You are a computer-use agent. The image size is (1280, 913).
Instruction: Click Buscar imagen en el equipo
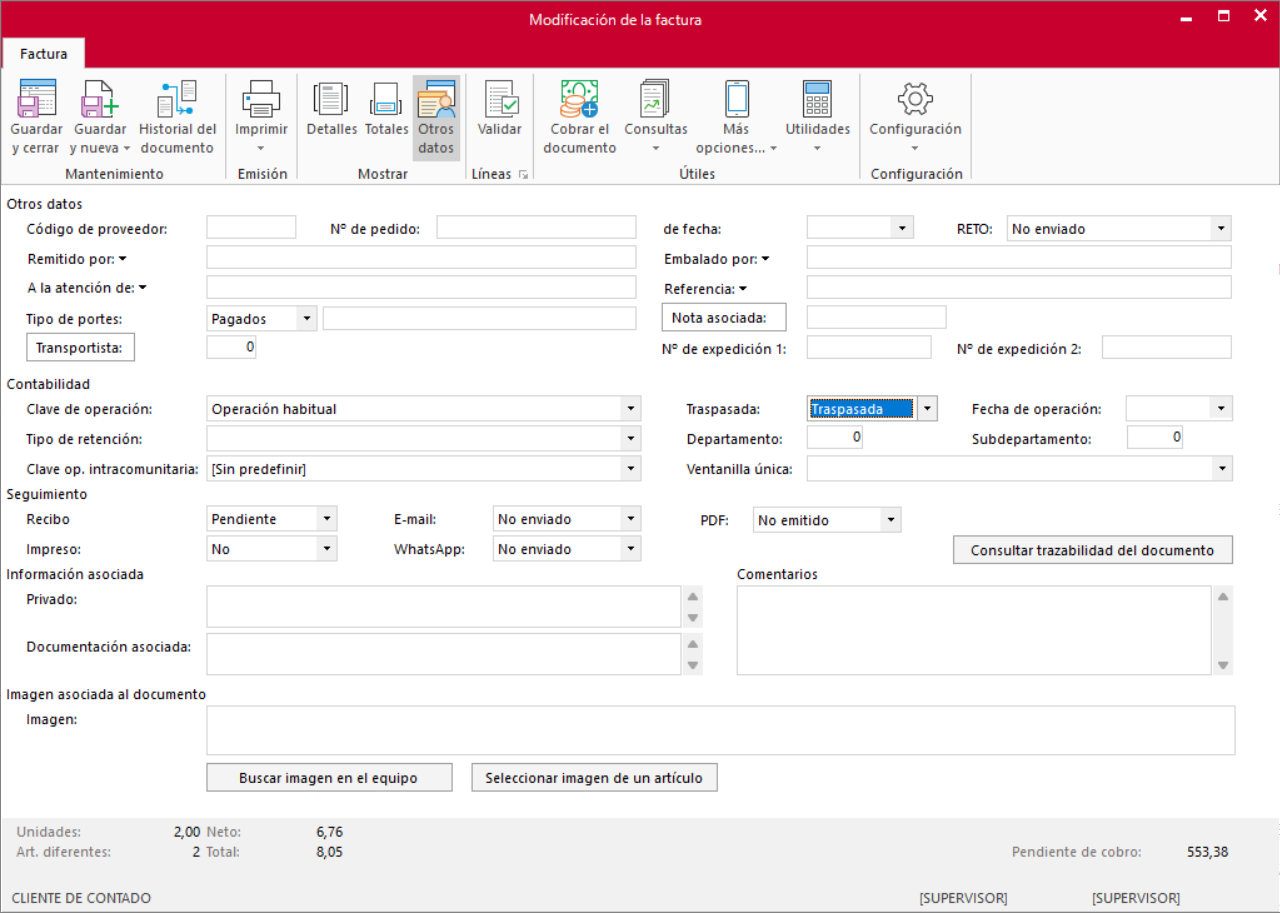[328, 777]
